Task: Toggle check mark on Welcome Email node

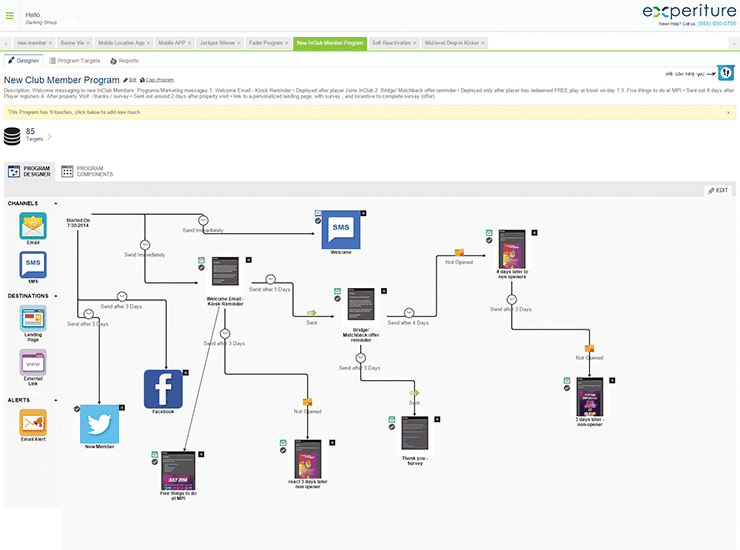Action: click(x=202, y=268)
